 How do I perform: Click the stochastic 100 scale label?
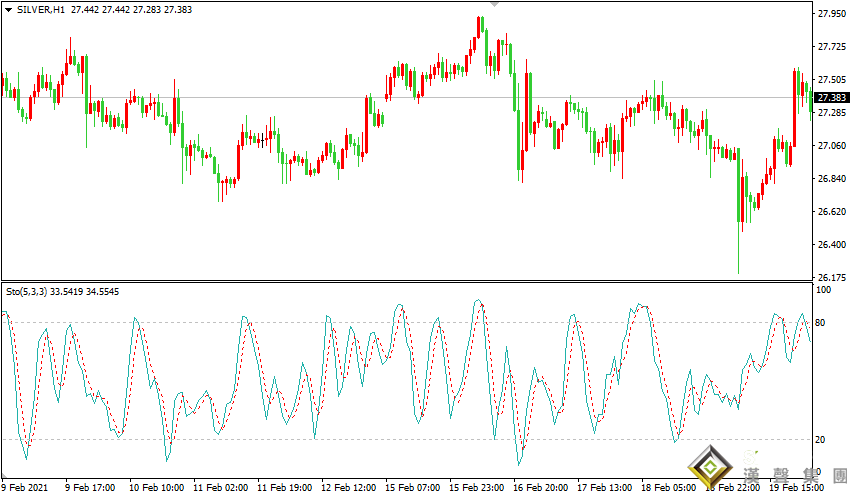826,290
